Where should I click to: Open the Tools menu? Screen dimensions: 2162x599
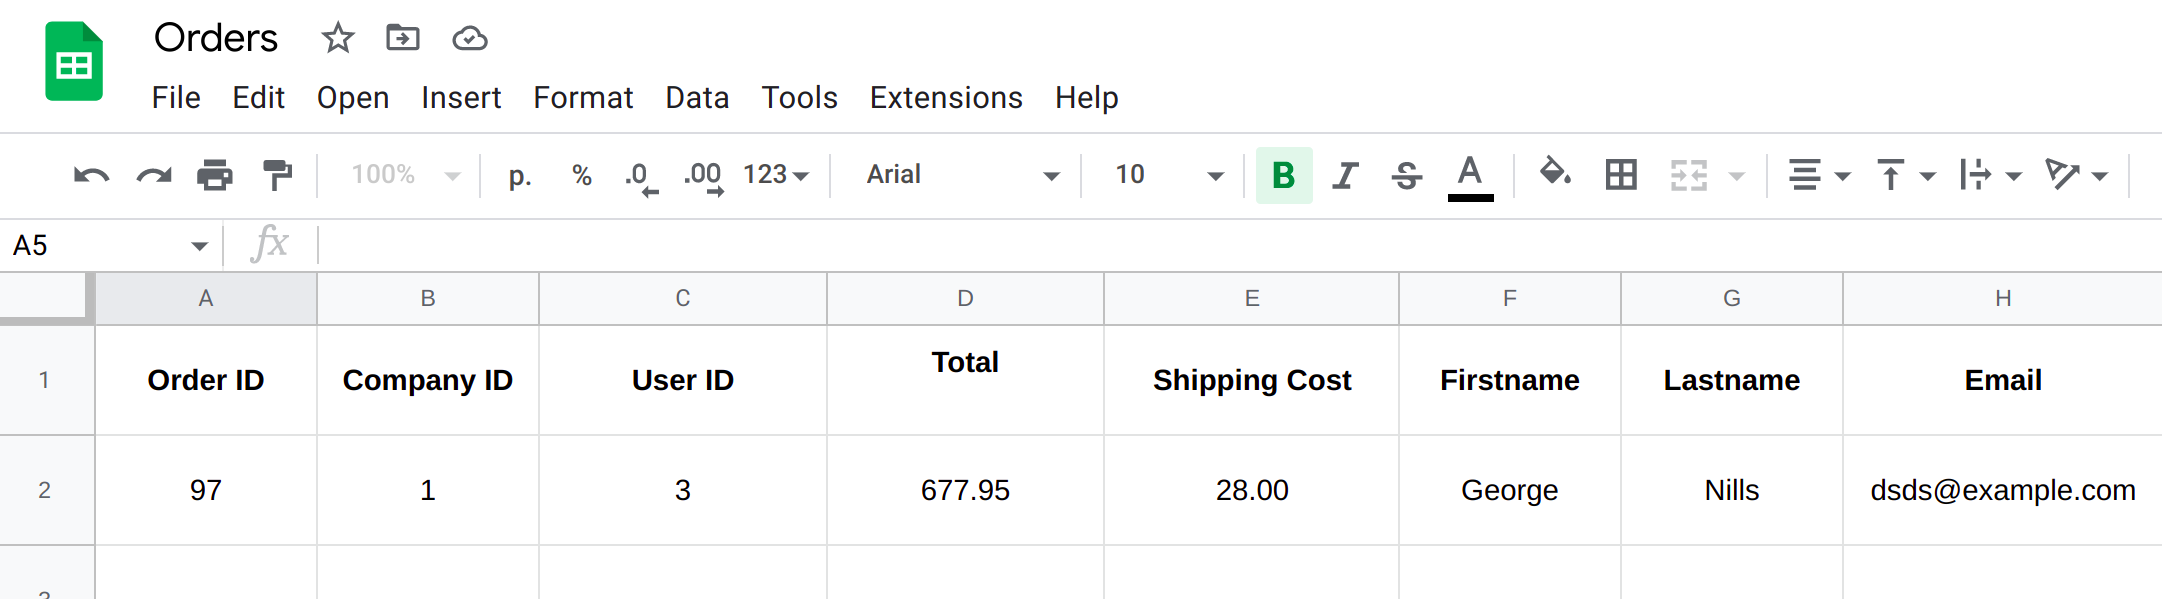click(799, 98)
